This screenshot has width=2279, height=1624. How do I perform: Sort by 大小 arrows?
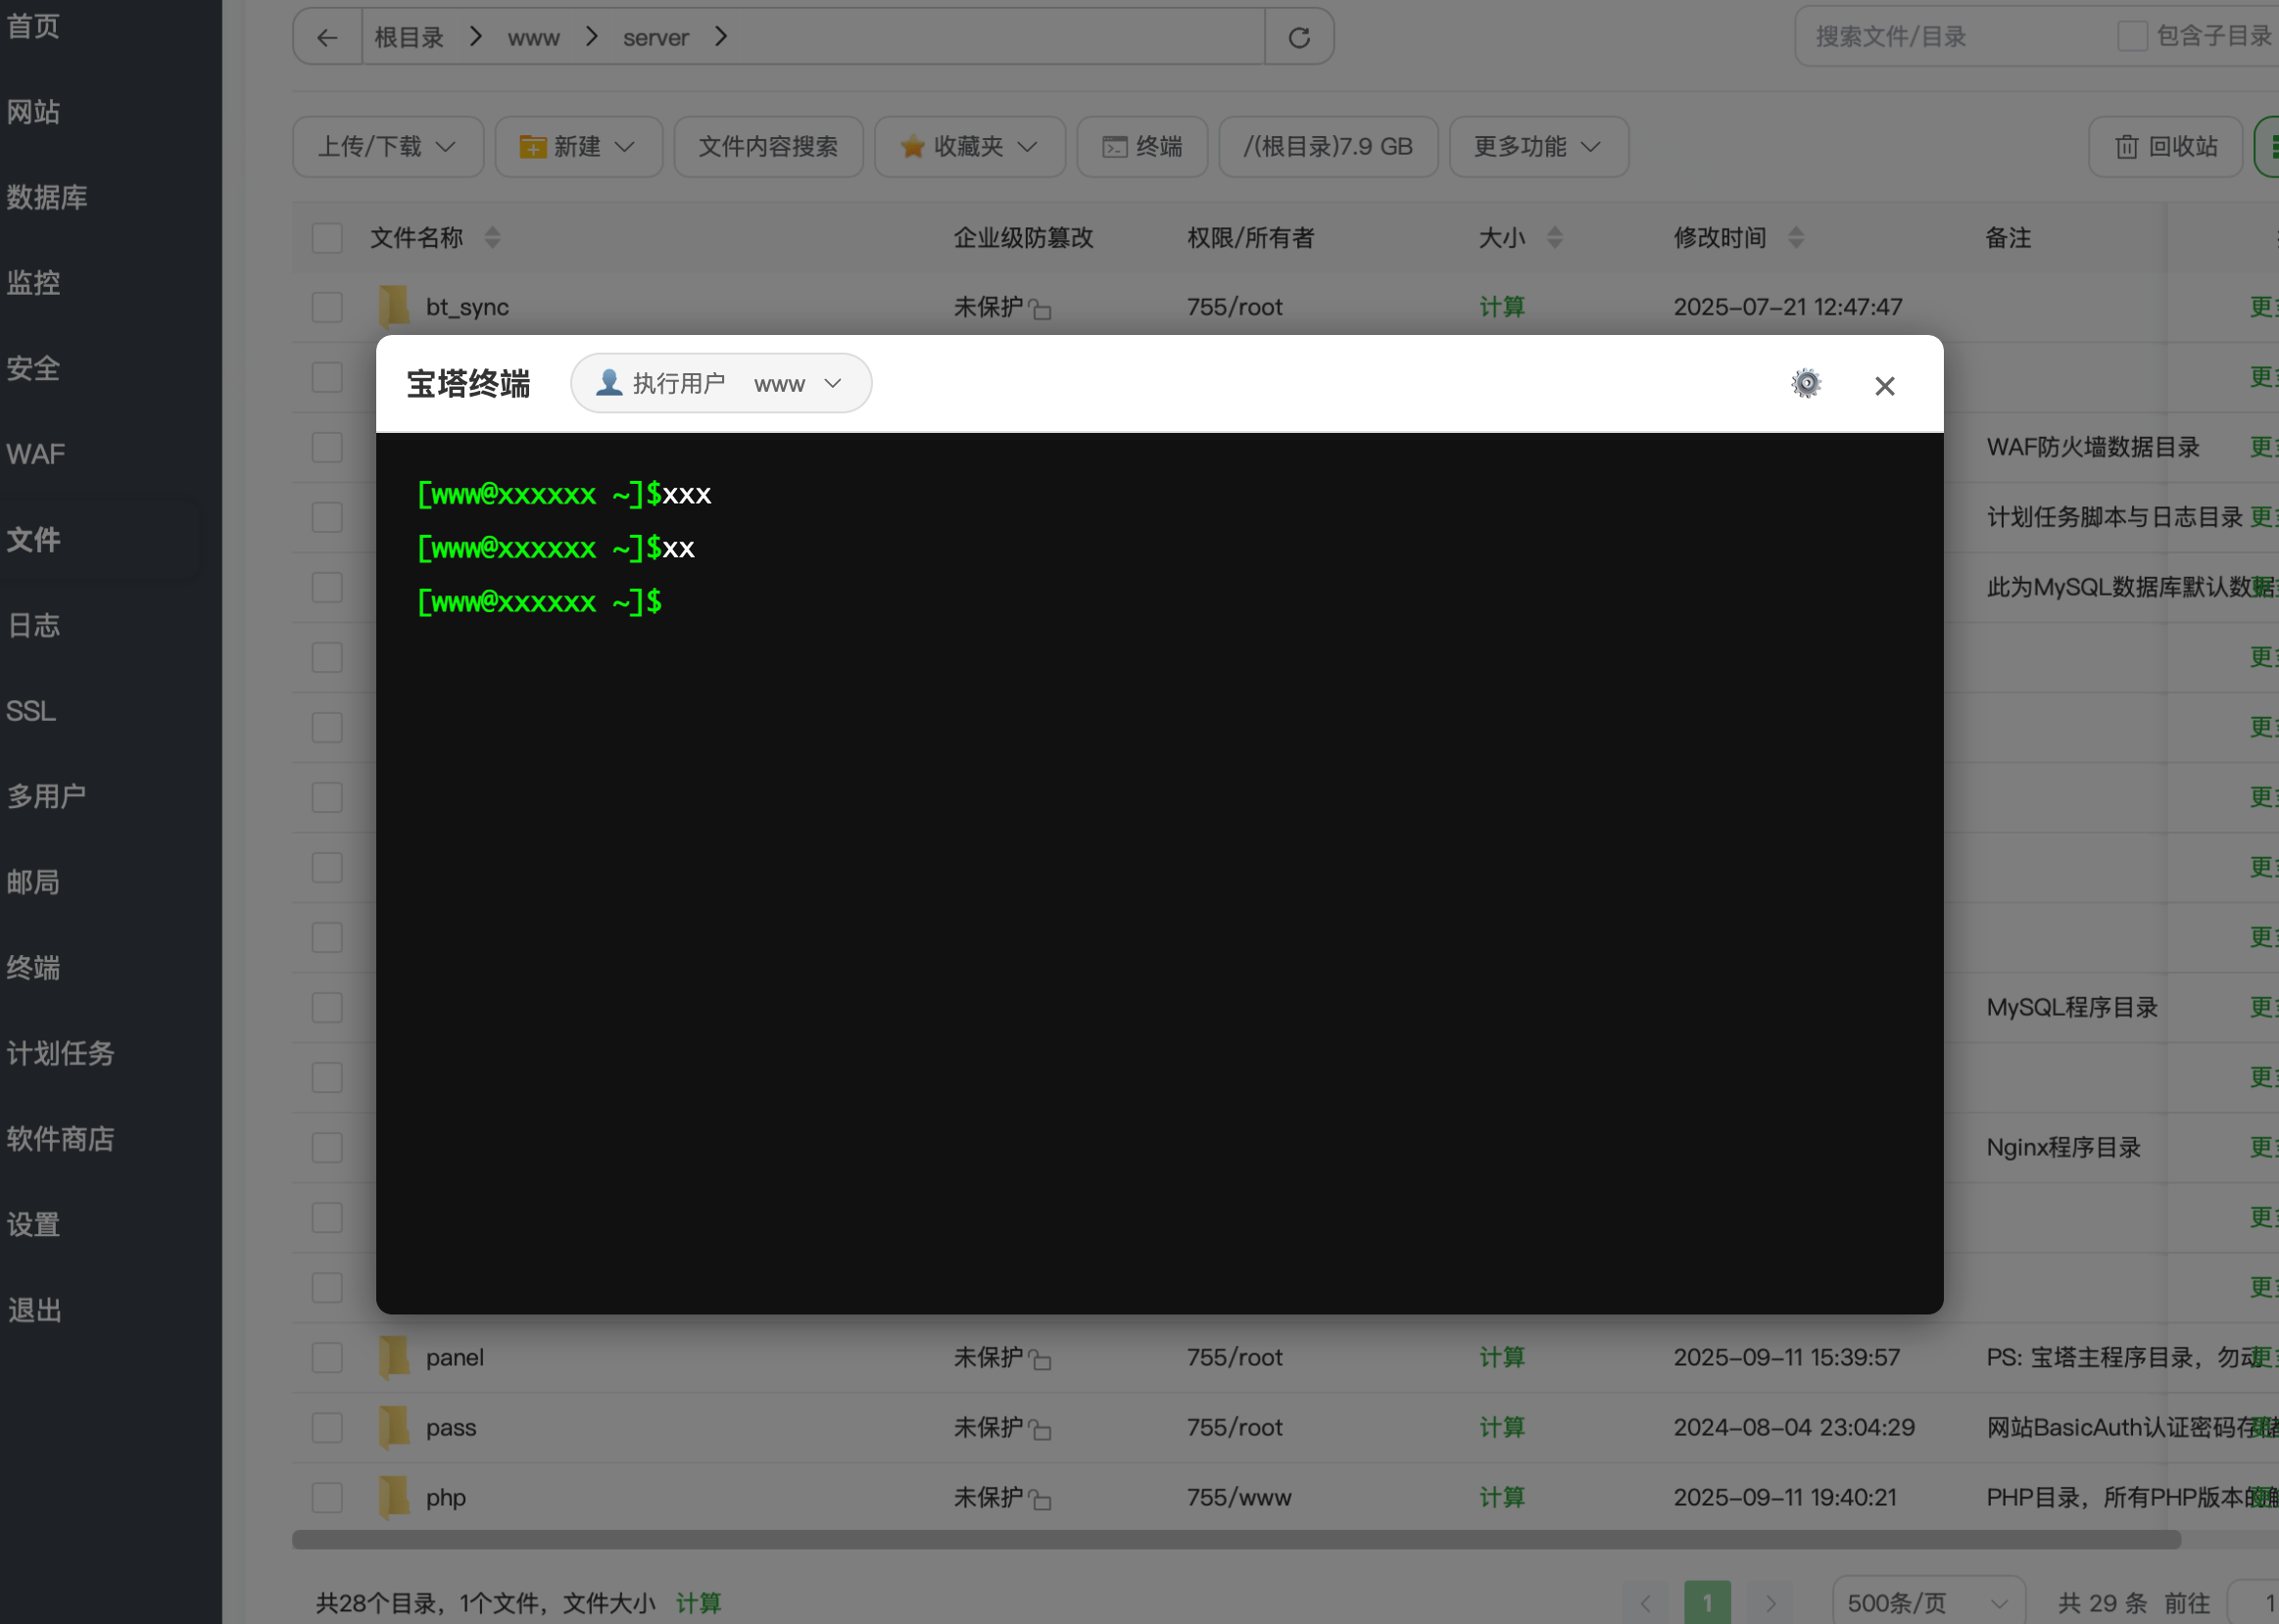(x=1554, y=237)
